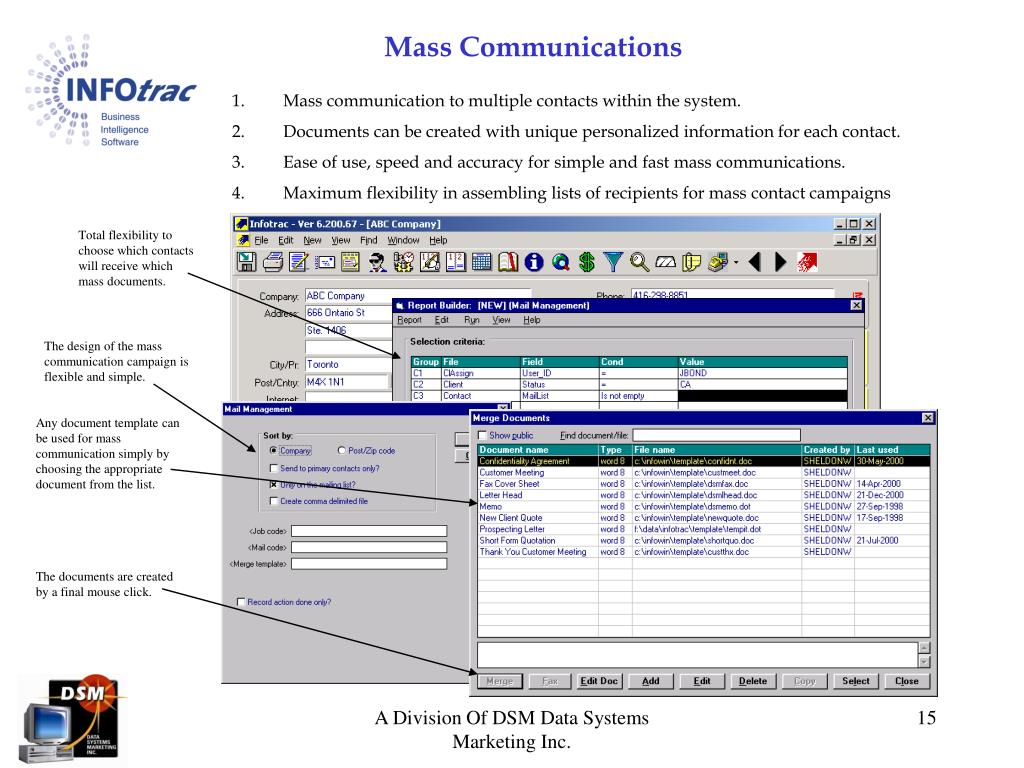Click the numbered page toolbar icon
Screen dimensions: 1024x768
coord(456,262)
